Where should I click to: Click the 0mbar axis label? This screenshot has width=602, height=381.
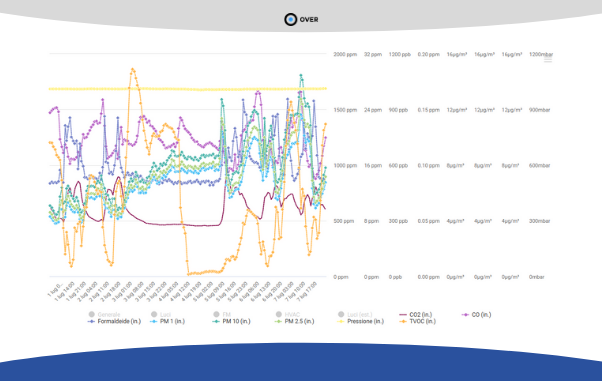coord(536,277)
